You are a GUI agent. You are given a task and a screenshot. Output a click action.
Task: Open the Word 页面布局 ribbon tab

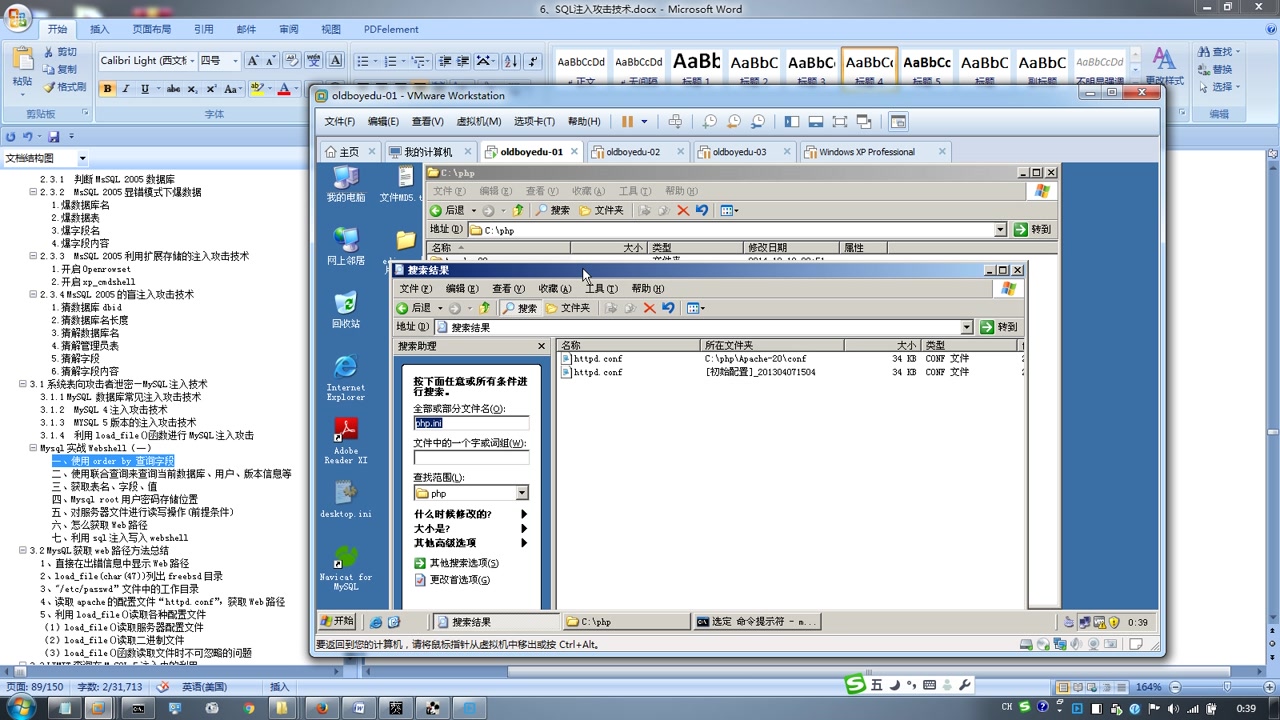coord(152,29)
